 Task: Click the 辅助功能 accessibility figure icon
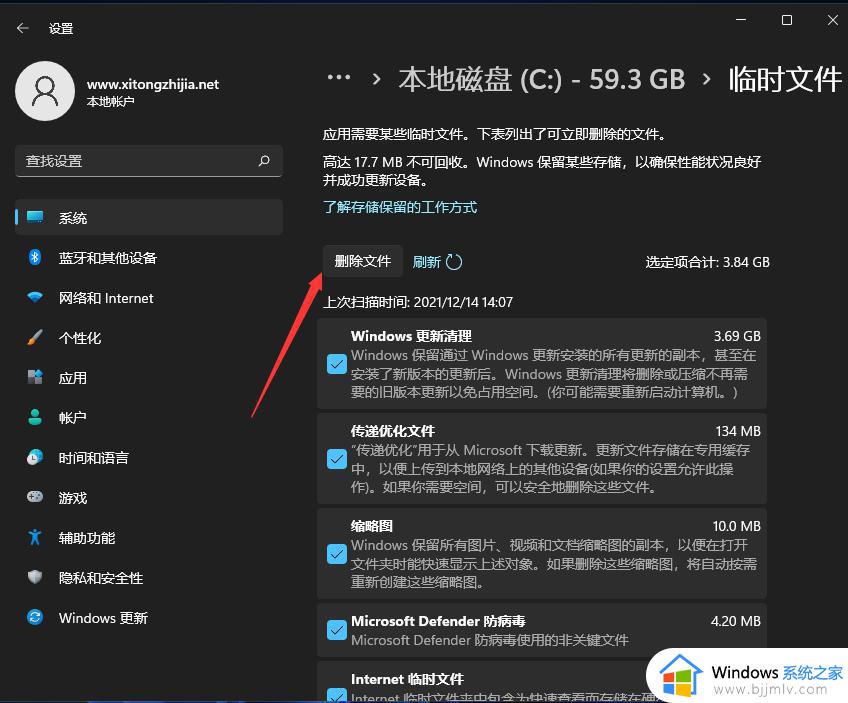35,537
